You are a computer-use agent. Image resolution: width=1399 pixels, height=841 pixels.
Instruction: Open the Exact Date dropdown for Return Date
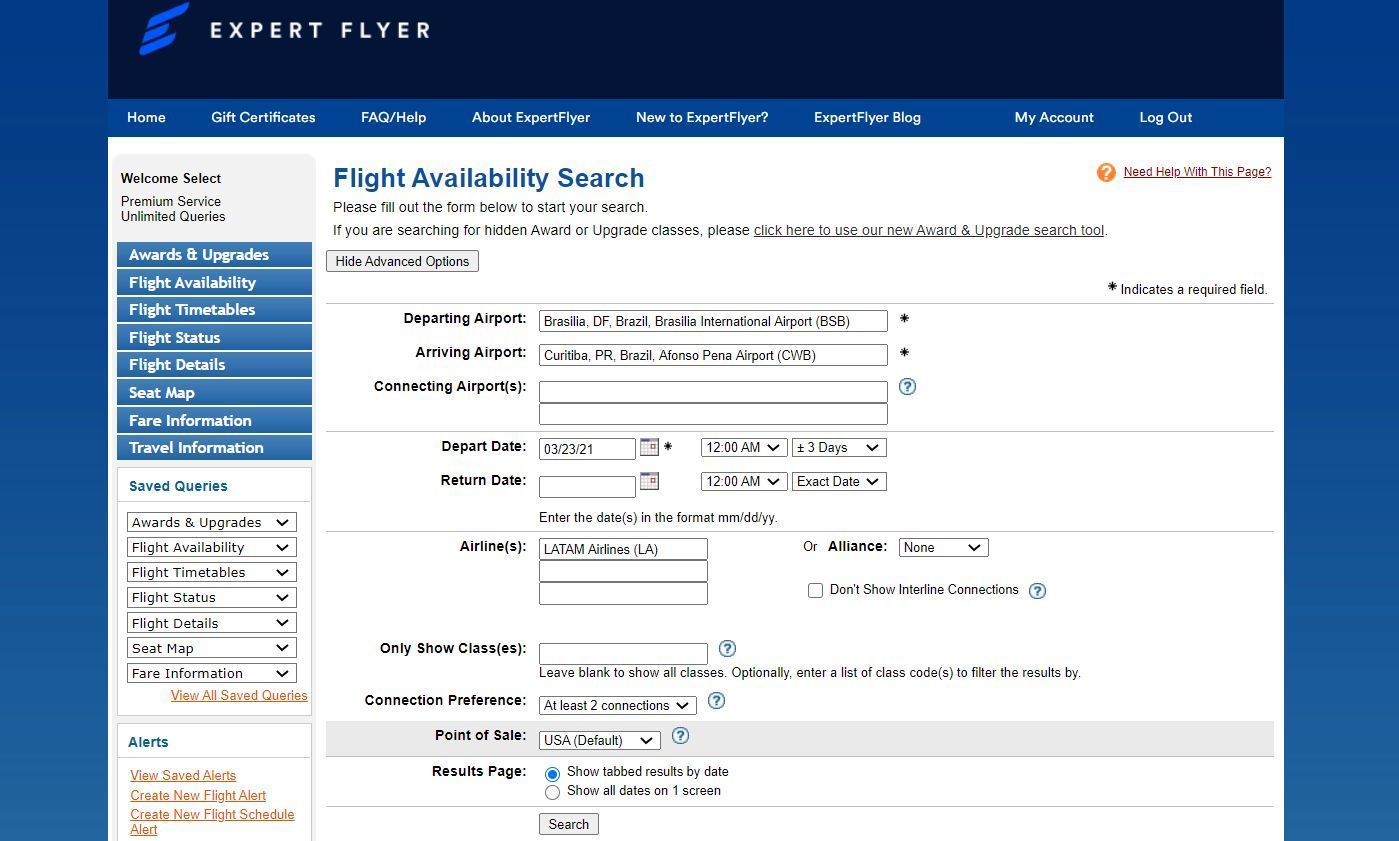pos(839,482)
